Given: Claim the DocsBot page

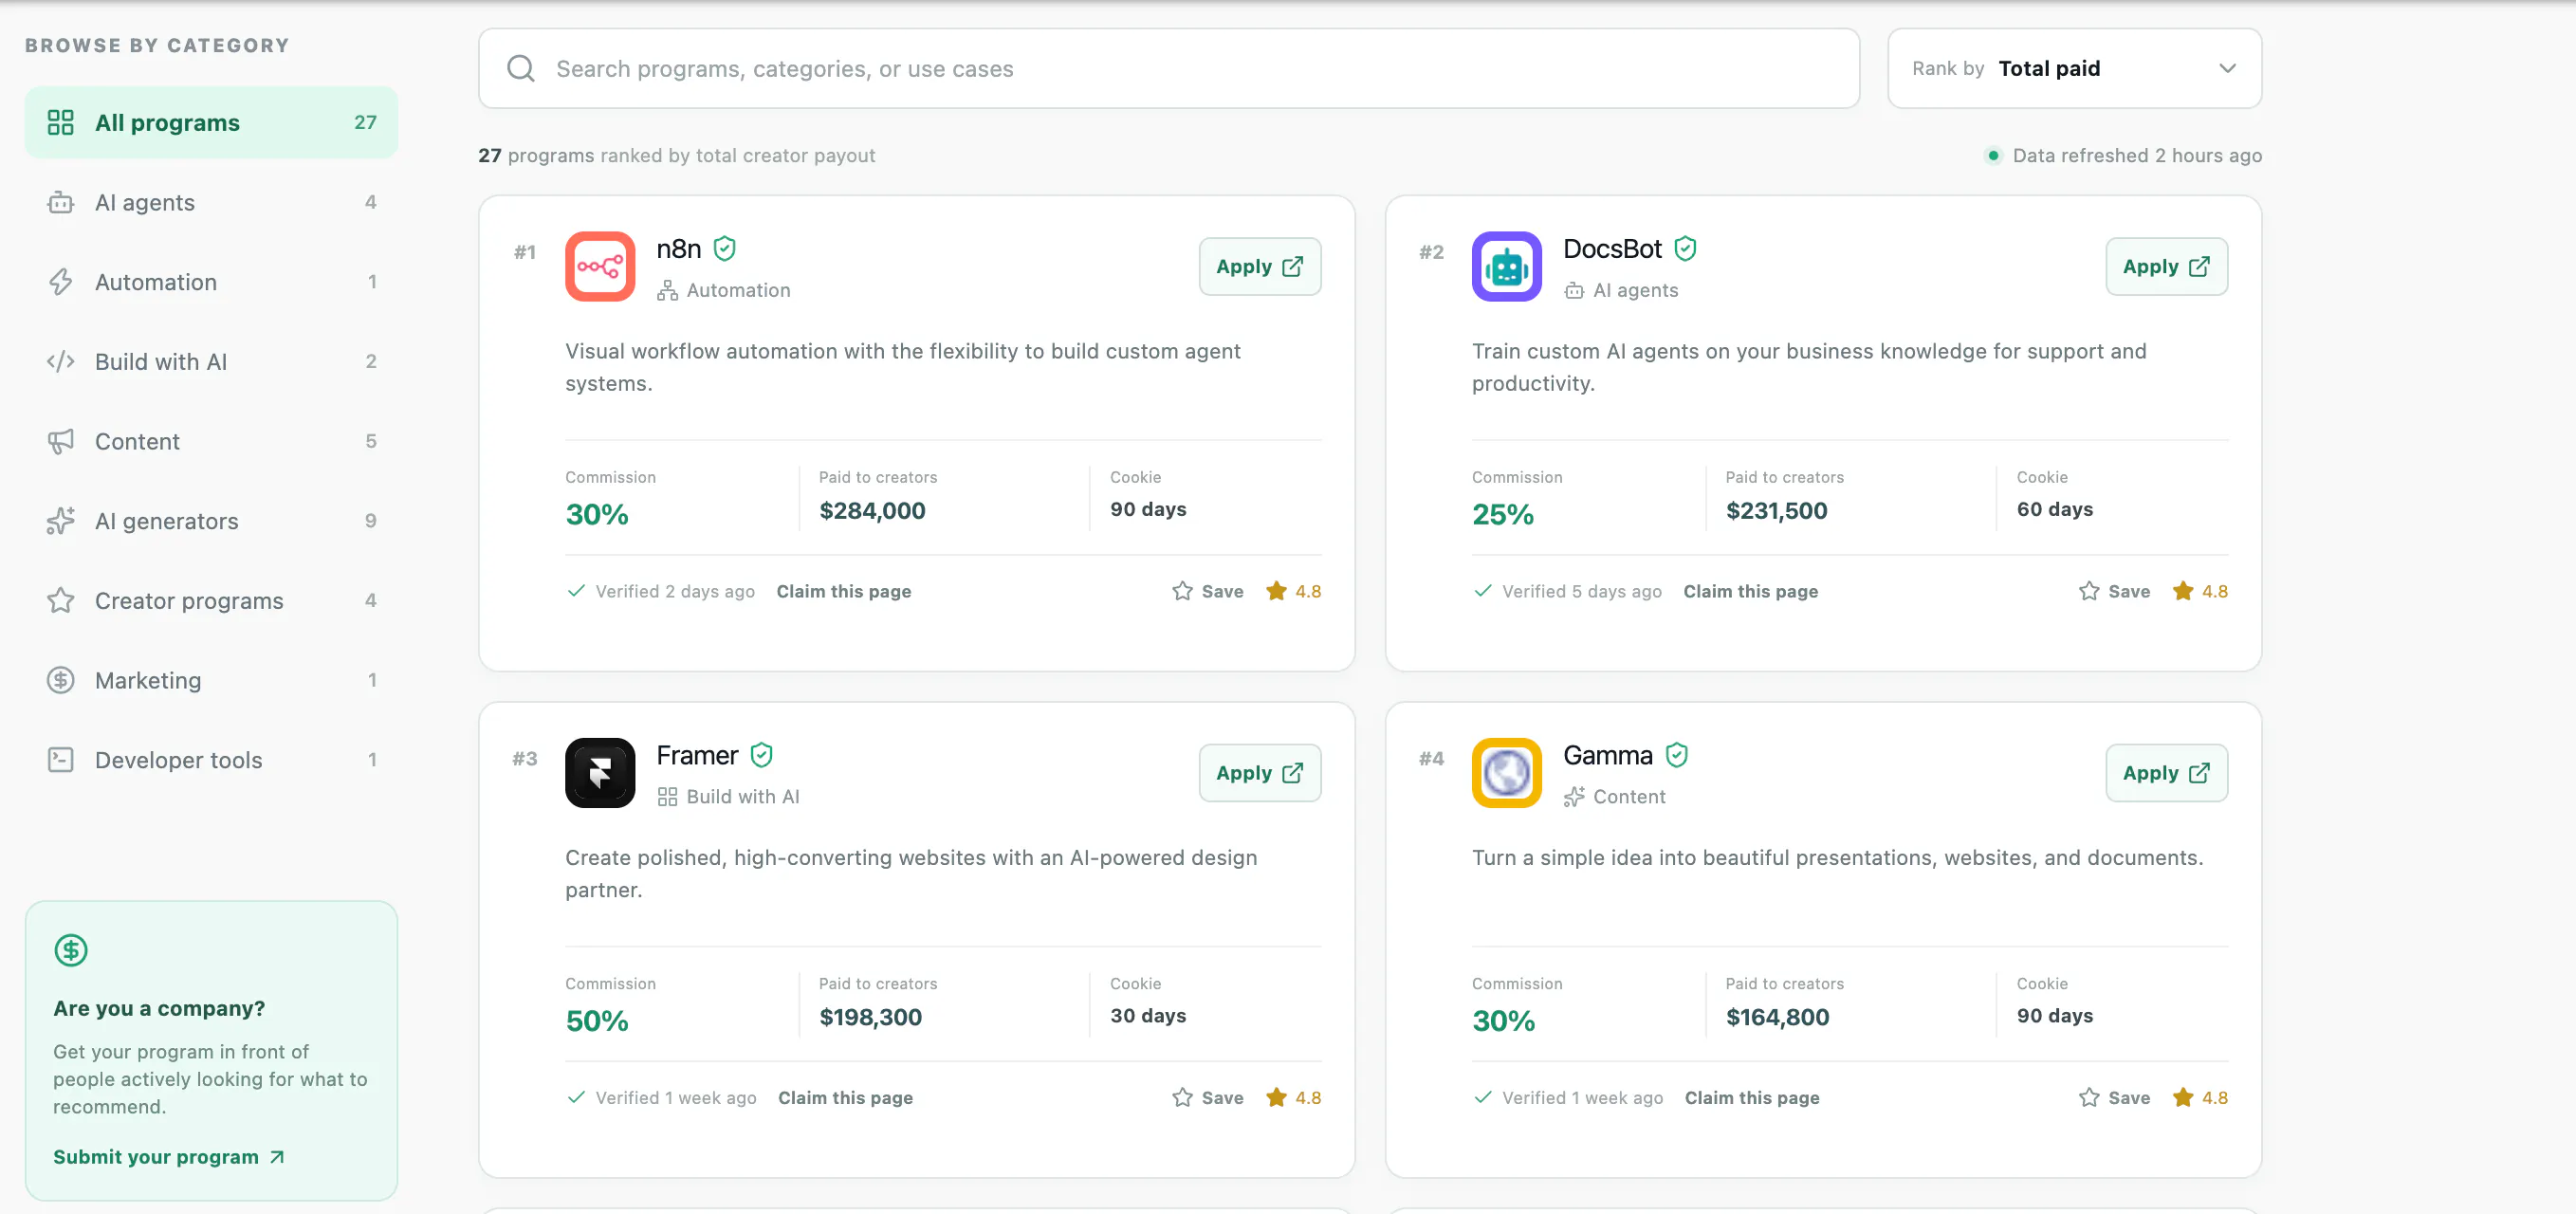Looking at the screenshot, I should 1750,591.
